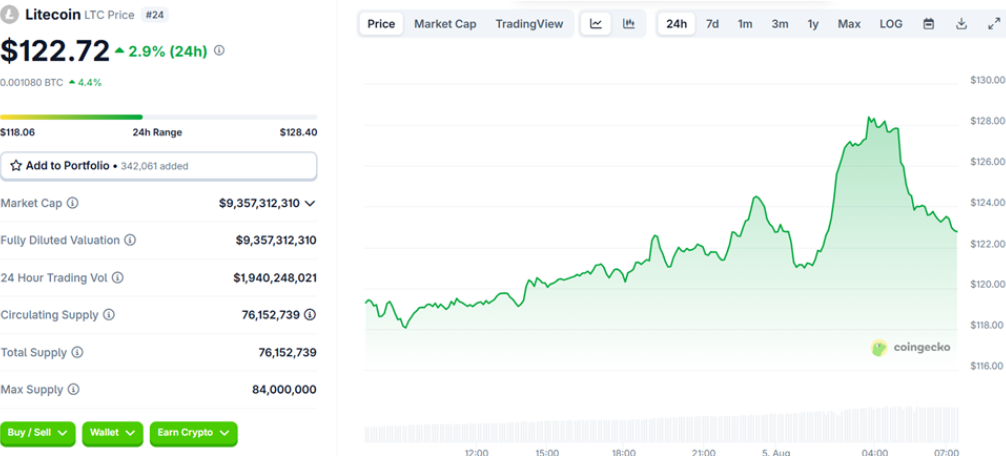The image size is (1006, 465).
Task: Open the Wallet dropdown
Action: [x=112, y=433]
